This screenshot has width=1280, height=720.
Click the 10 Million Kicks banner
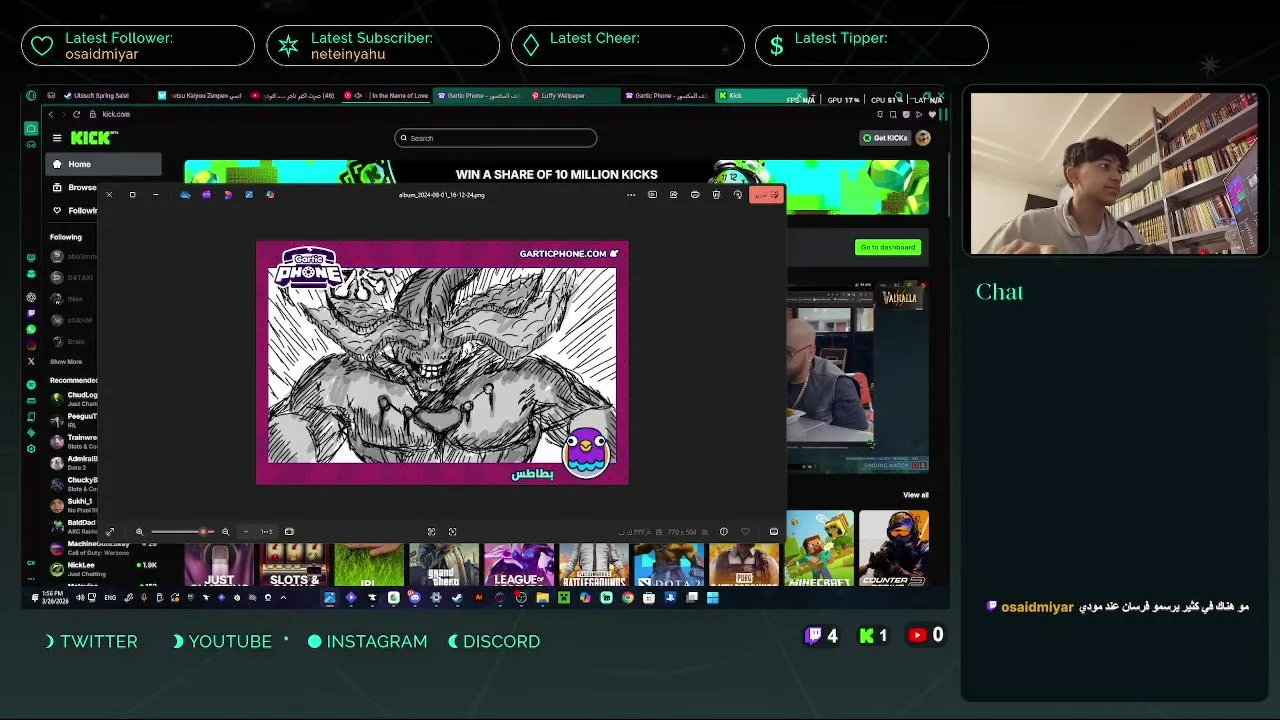pyautogui.click(x=556, y=174)
